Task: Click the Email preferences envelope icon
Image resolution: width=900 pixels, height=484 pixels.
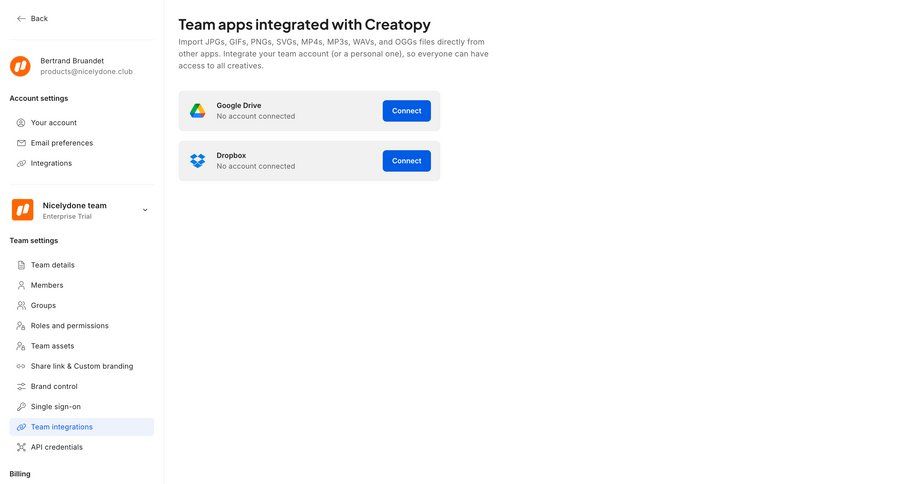Action: tap(21, 143)
